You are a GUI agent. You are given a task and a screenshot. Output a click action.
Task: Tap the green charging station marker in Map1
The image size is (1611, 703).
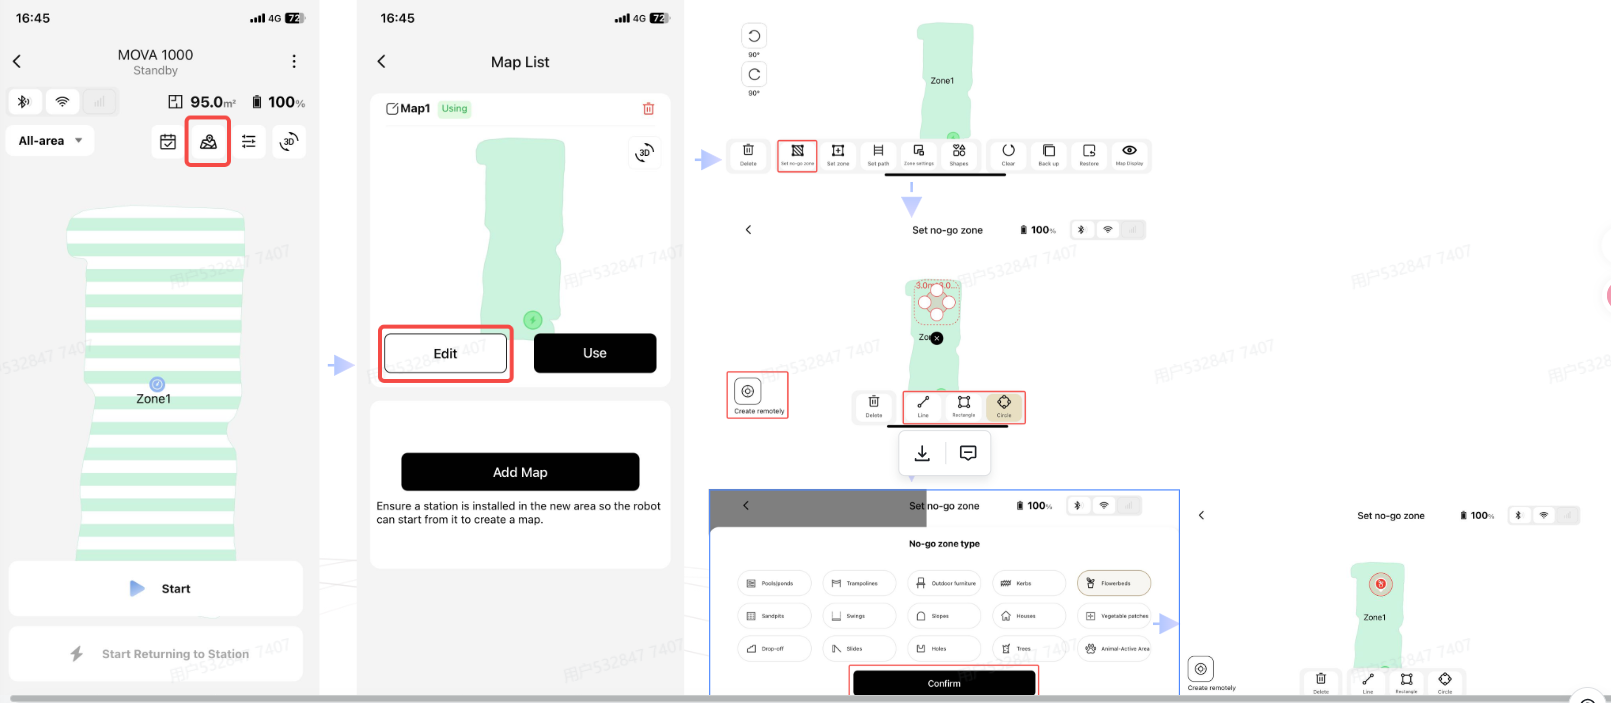(533, 320)
